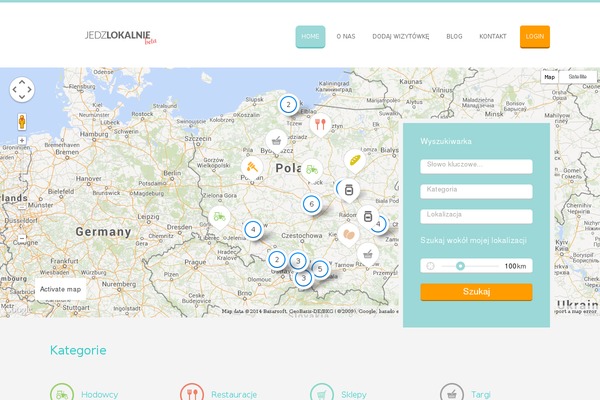Select the green tractor marker west of Wrocław

point(219,218)
